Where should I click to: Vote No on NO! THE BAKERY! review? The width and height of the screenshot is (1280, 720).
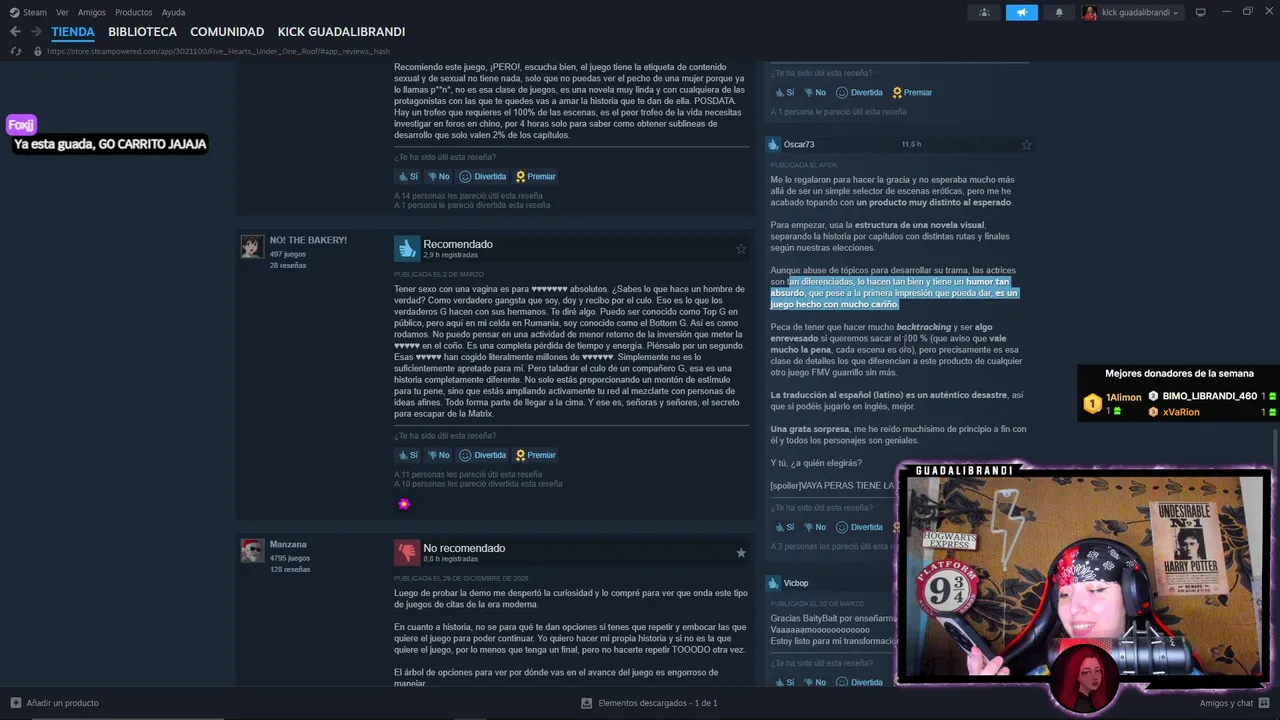tap(438, 455)
